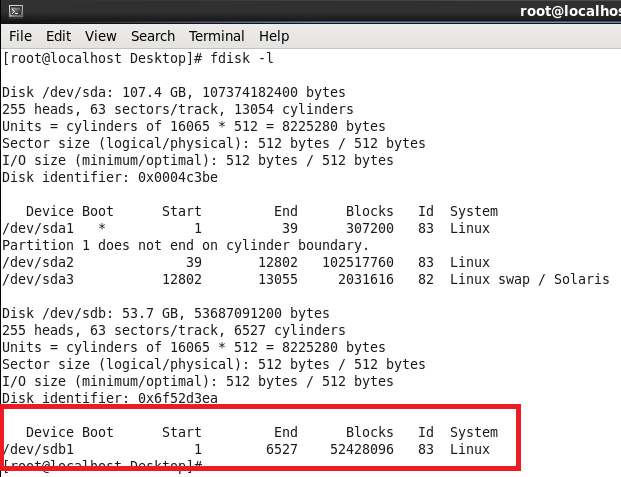This screenshot has width=621, height=477.
Task: Click the 'Partition 1 does not end' warning
Action: point(186,245)
